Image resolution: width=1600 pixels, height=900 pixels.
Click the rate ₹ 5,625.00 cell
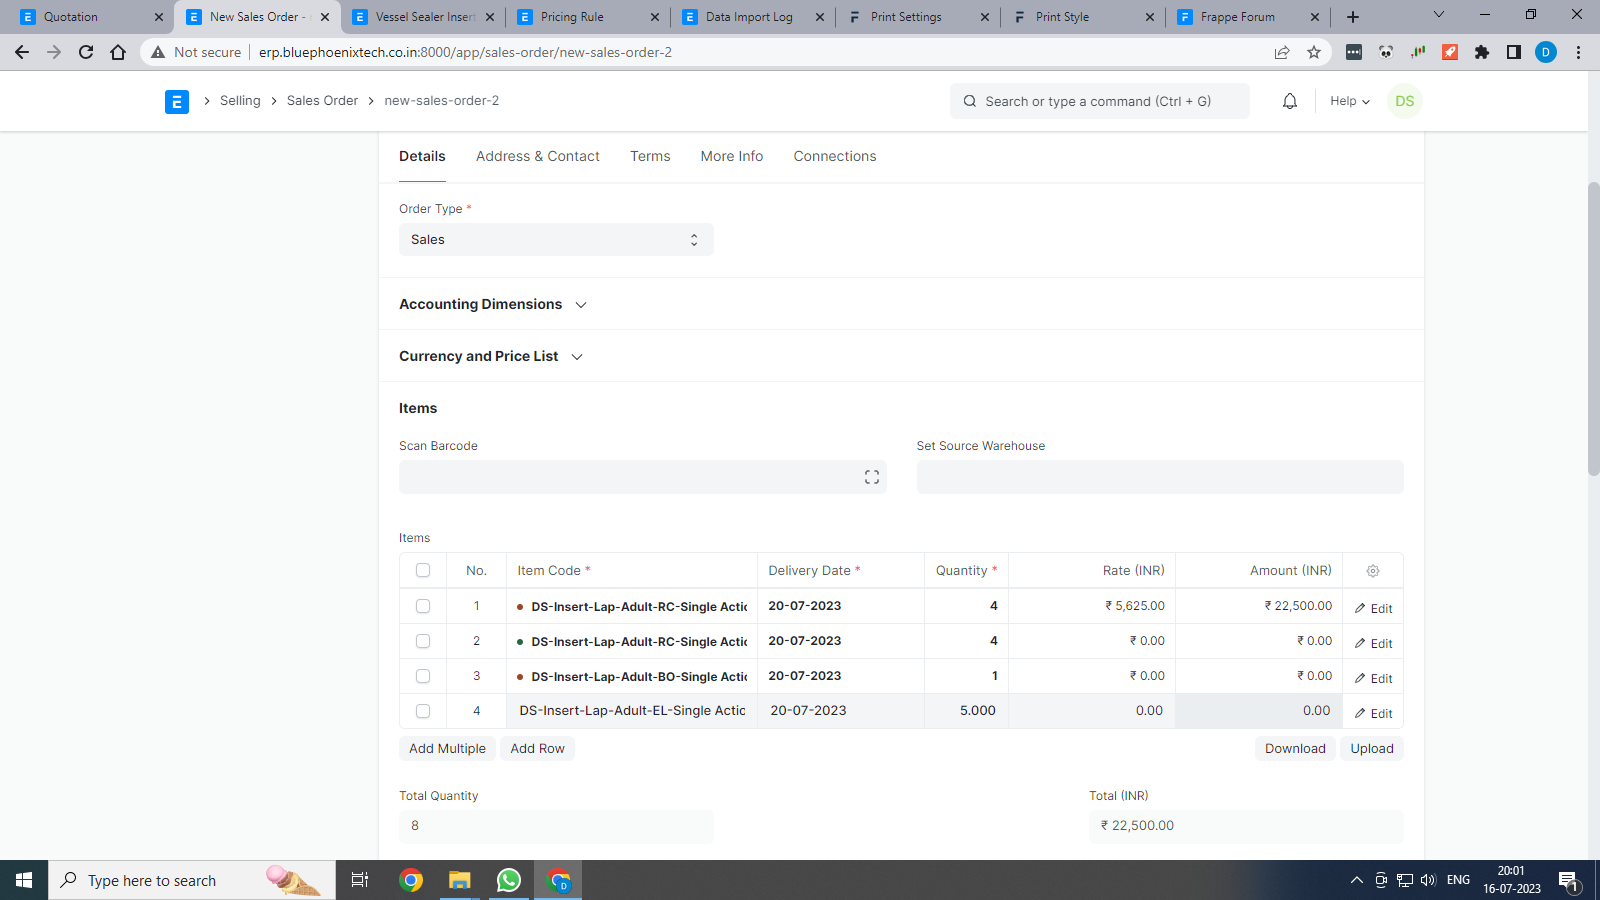(x=1092, y=606)
